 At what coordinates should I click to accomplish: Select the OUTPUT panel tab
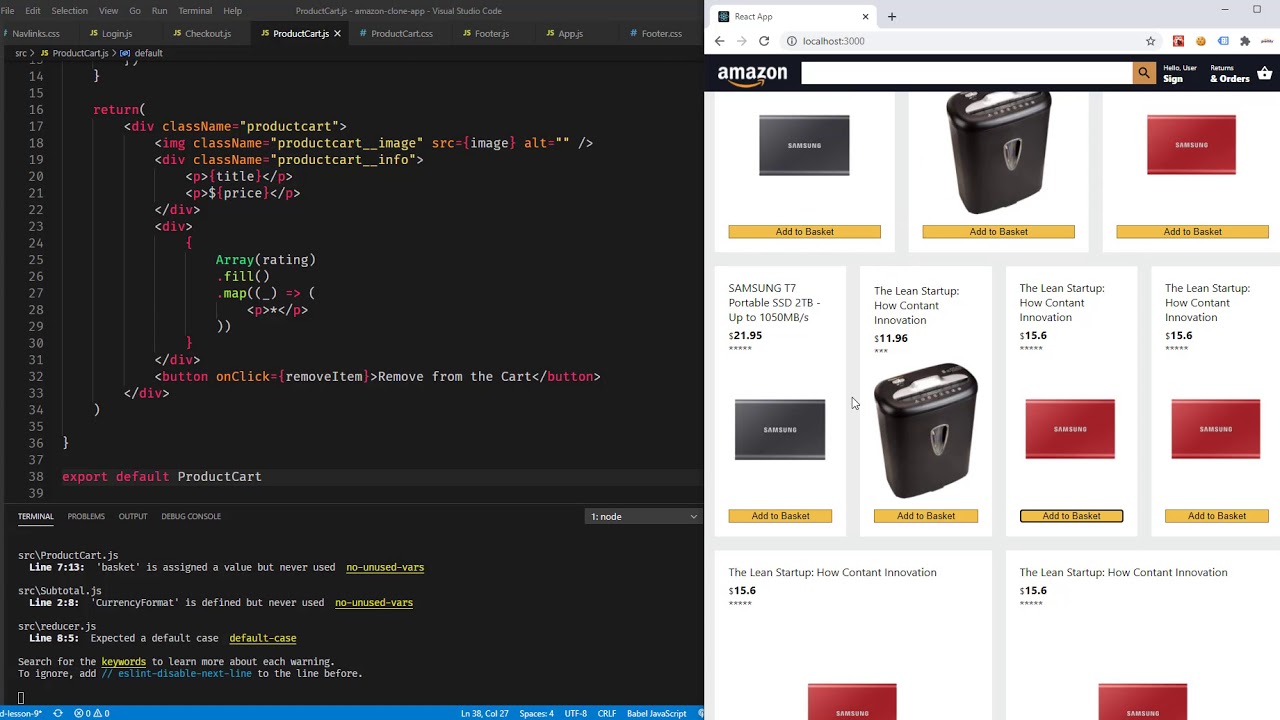click(x=133, y=516)
